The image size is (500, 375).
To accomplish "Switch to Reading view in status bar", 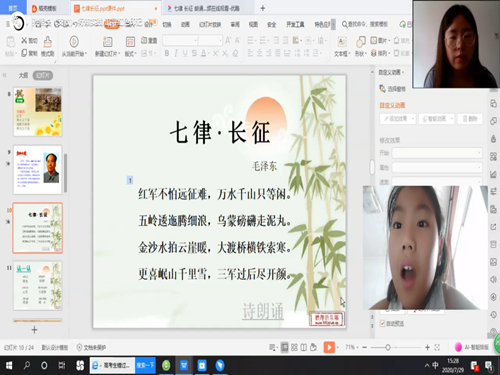I will [x=304, y=347].
